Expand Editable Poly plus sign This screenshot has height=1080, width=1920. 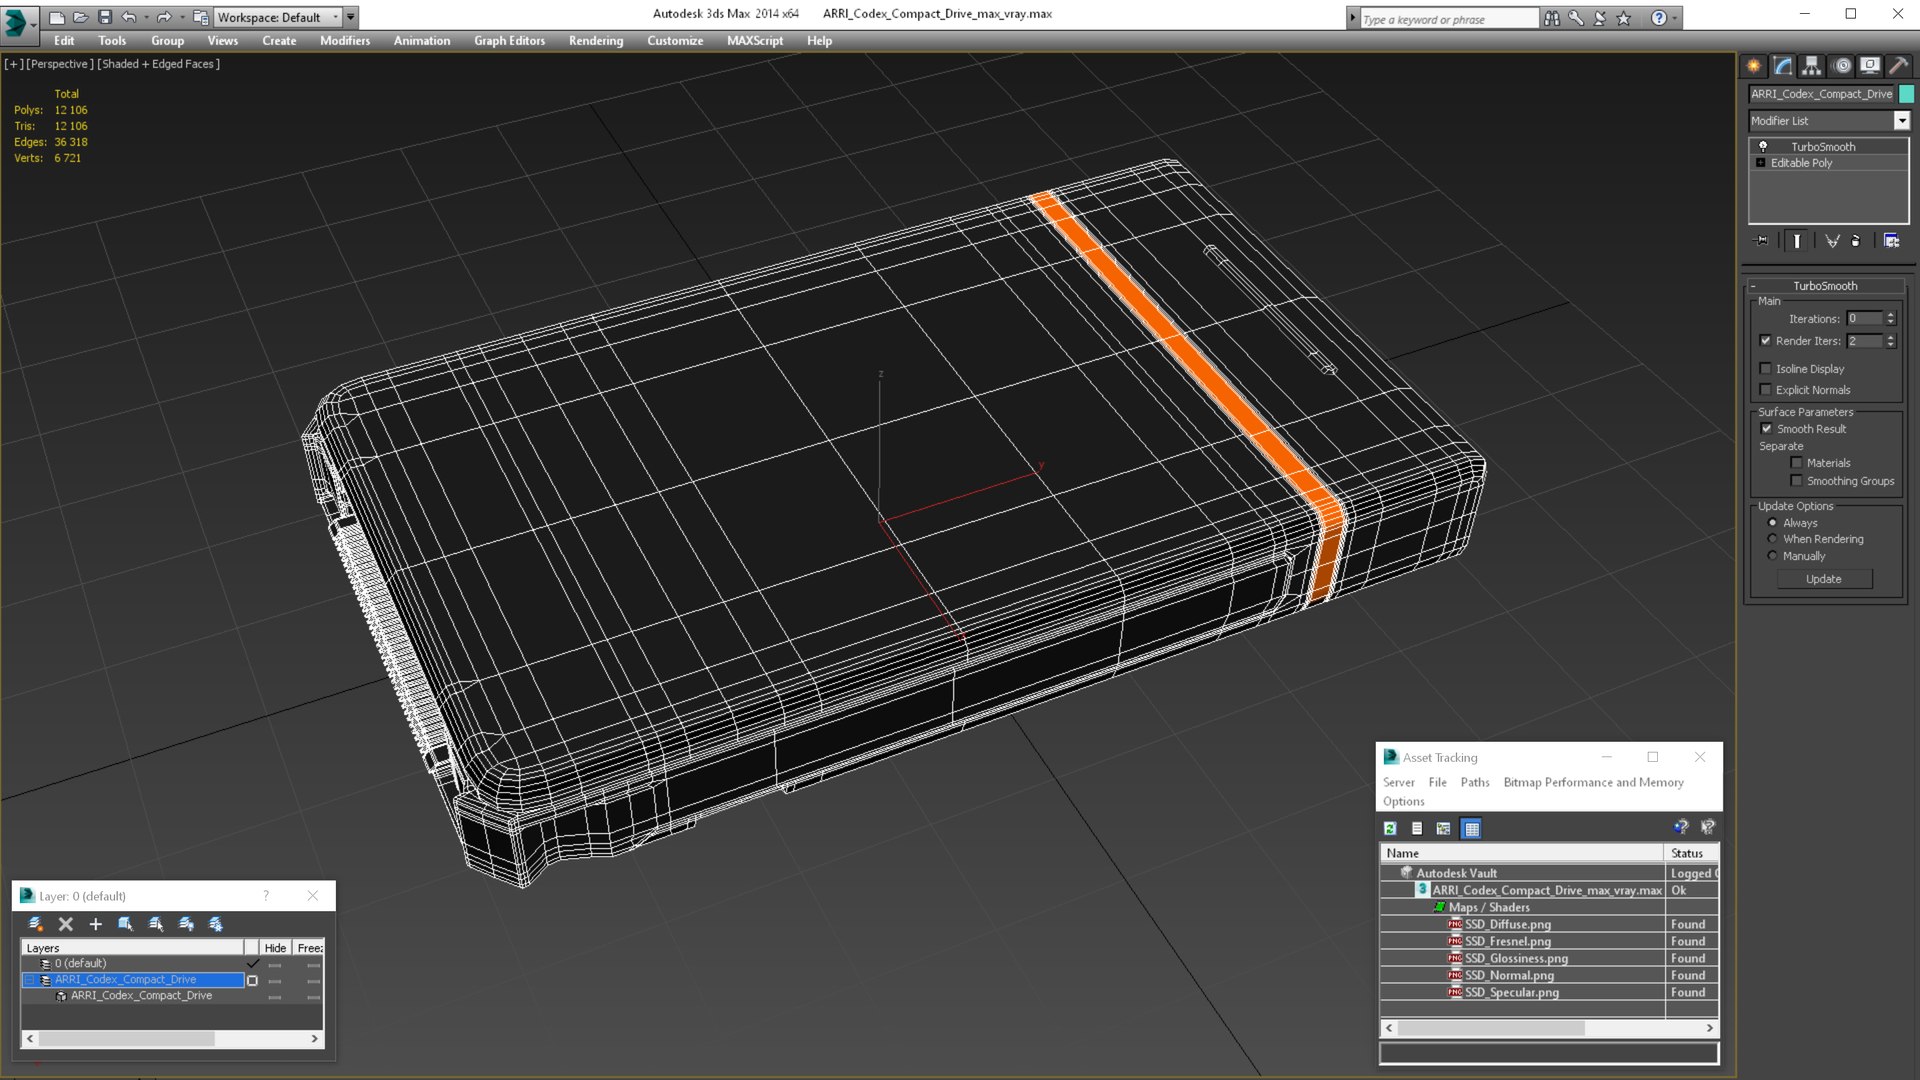click(1761, 163)
